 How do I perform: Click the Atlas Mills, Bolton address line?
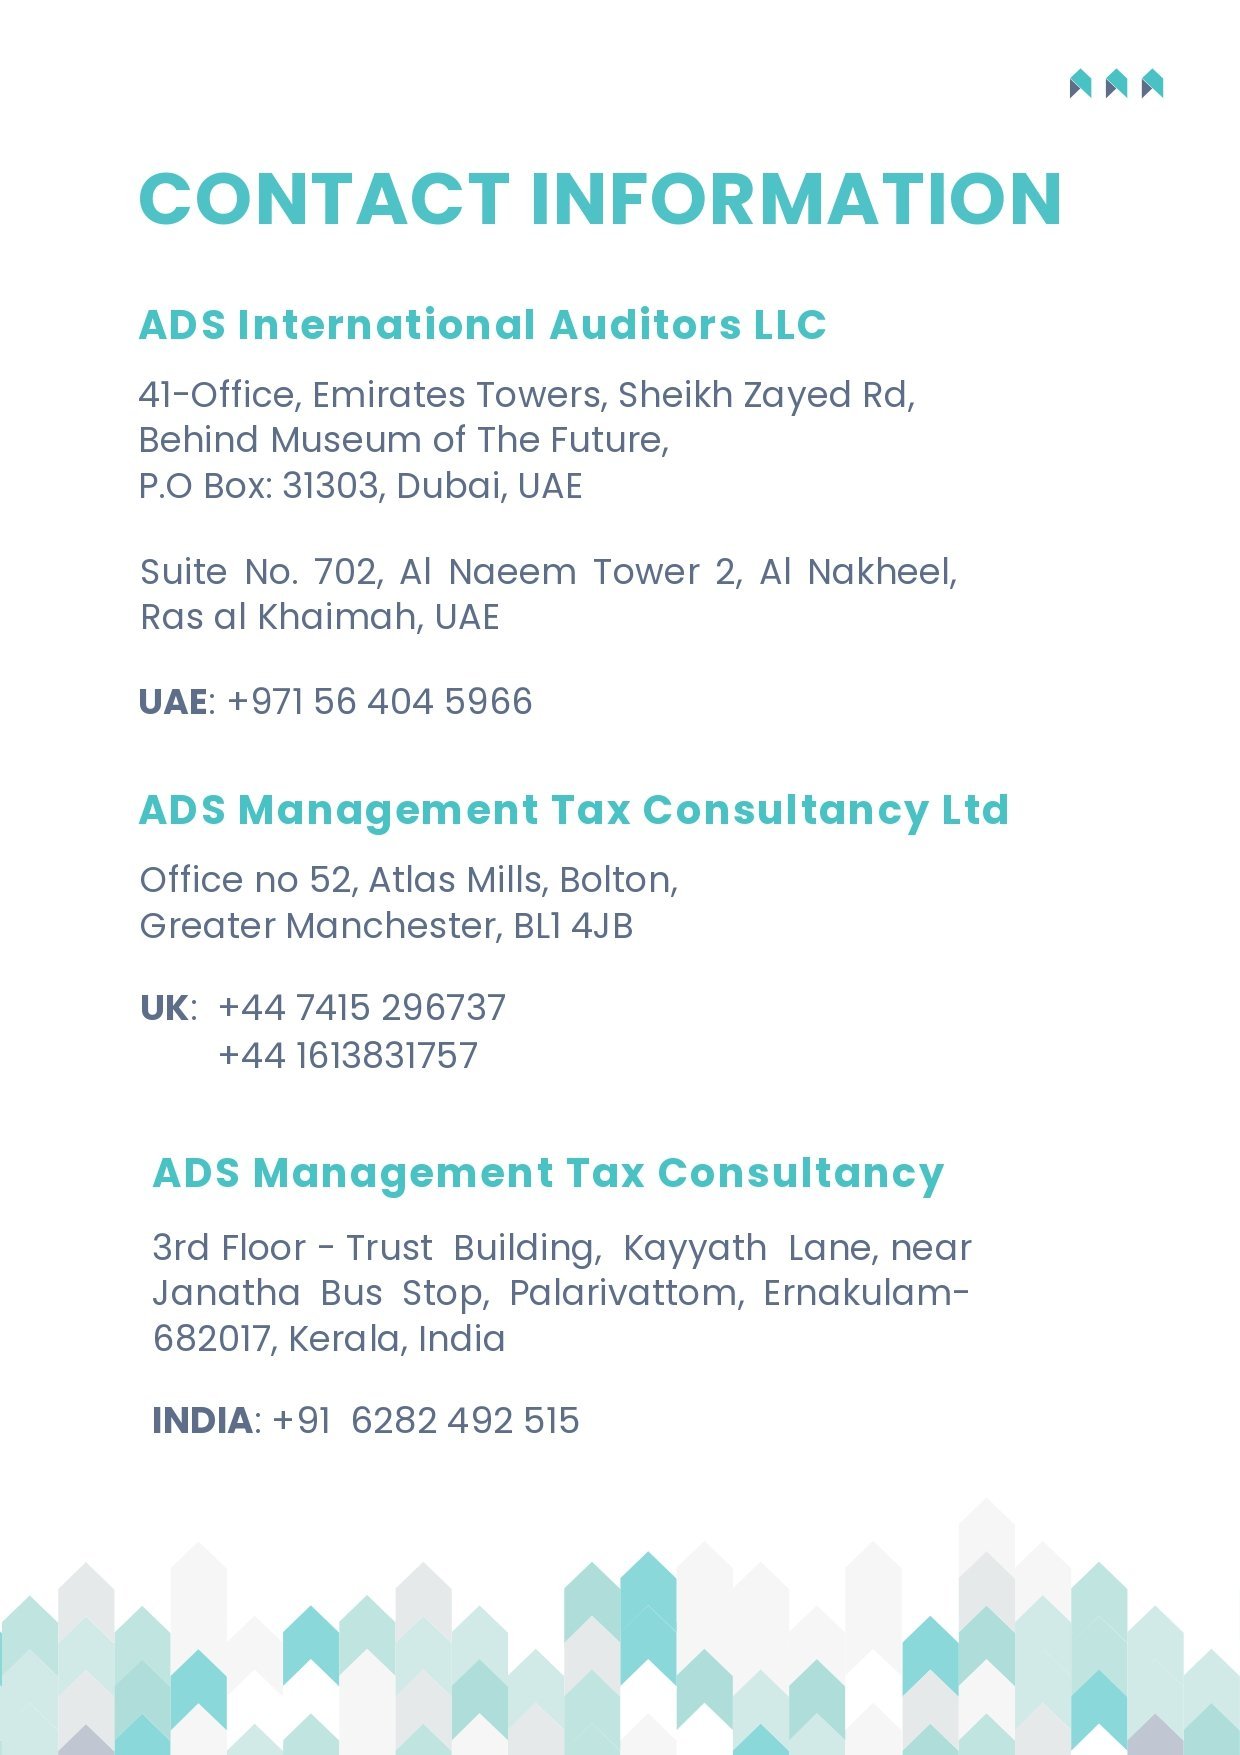pyautogui.click(x=409, y=880)
